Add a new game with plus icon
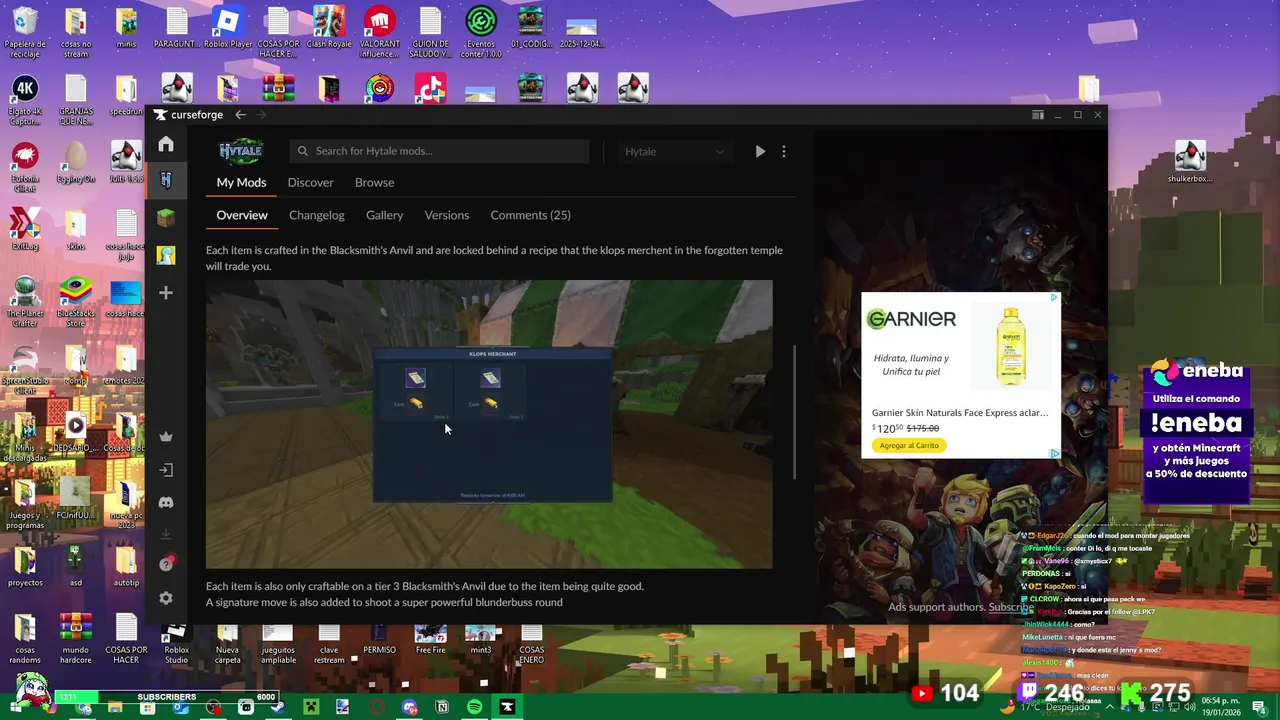 (x=166, y=293)
